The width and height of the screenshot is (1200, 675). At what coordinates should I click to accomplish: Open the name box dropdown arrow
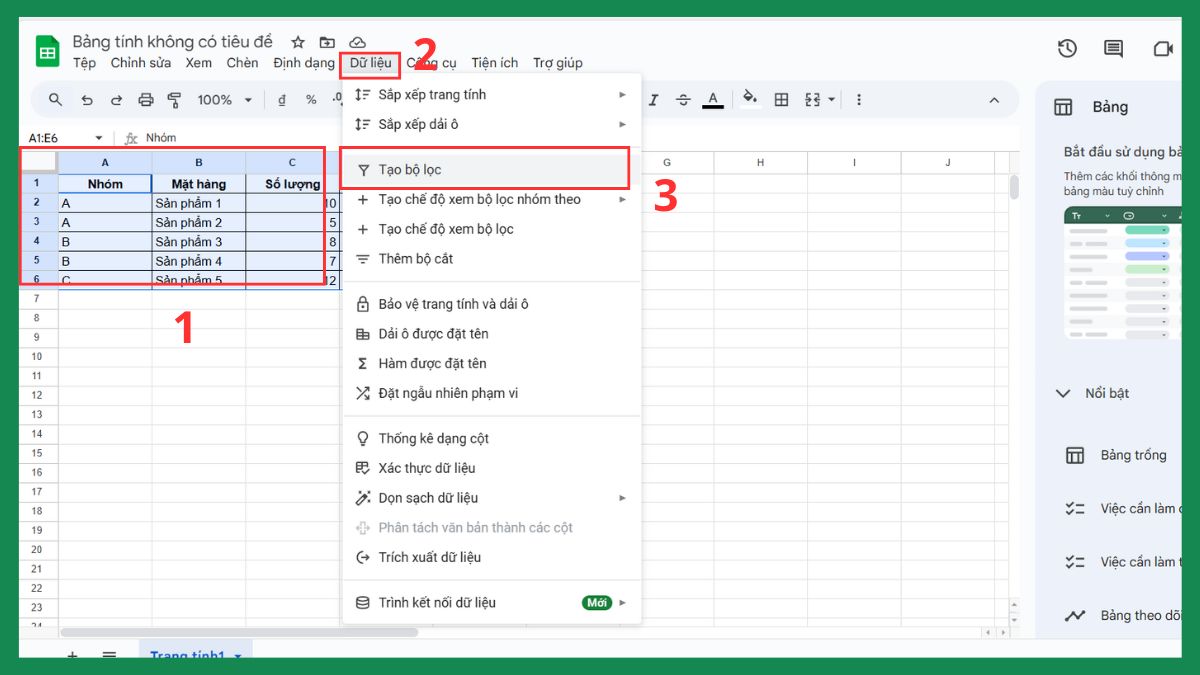[x=99, y=138]
